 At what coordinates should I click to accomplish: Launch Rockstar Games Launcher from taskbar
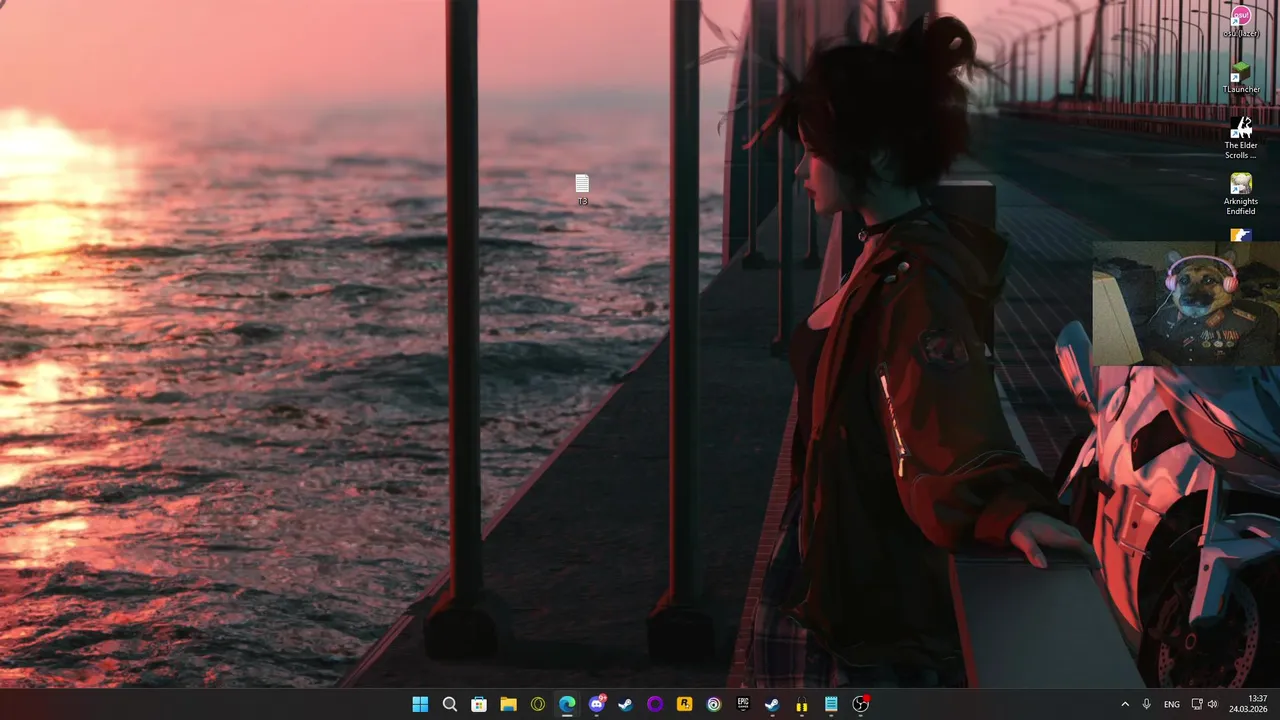(684, 704)
